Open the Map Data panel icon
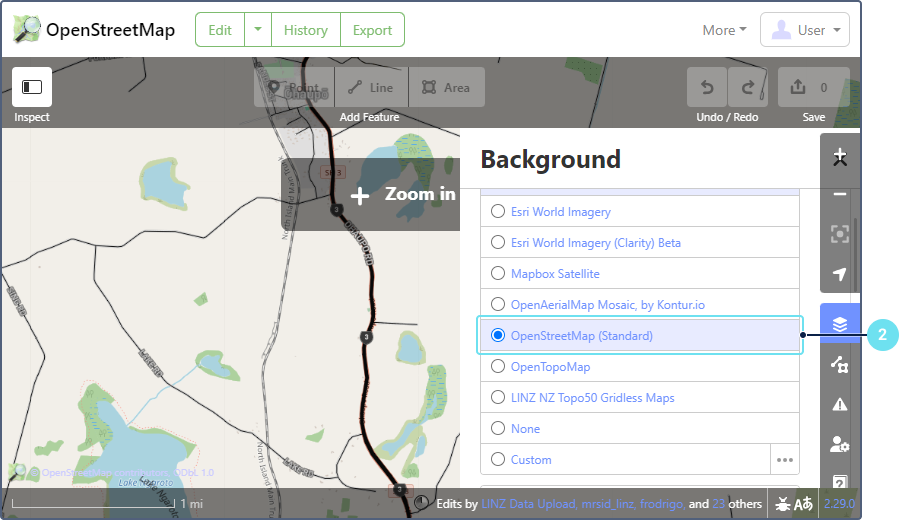 coord(839,365)
